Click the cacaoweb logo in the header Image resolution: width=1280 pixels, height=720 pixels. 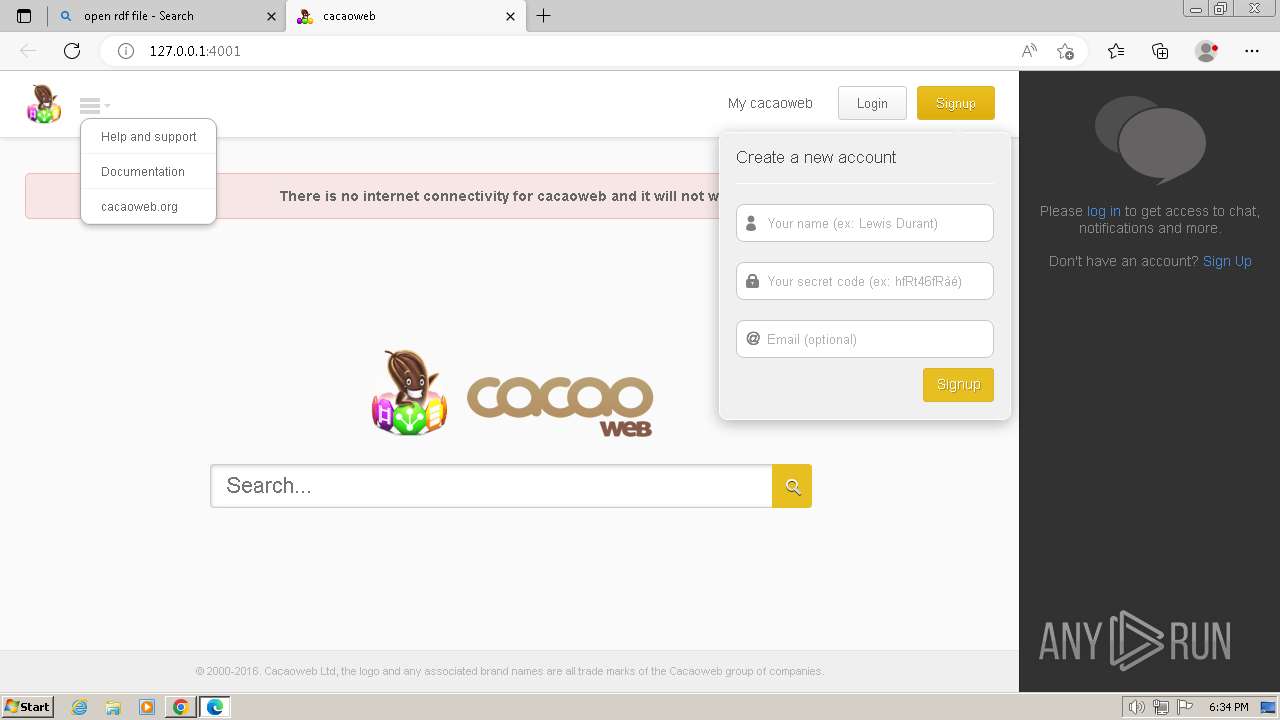(x=44, y=104)
